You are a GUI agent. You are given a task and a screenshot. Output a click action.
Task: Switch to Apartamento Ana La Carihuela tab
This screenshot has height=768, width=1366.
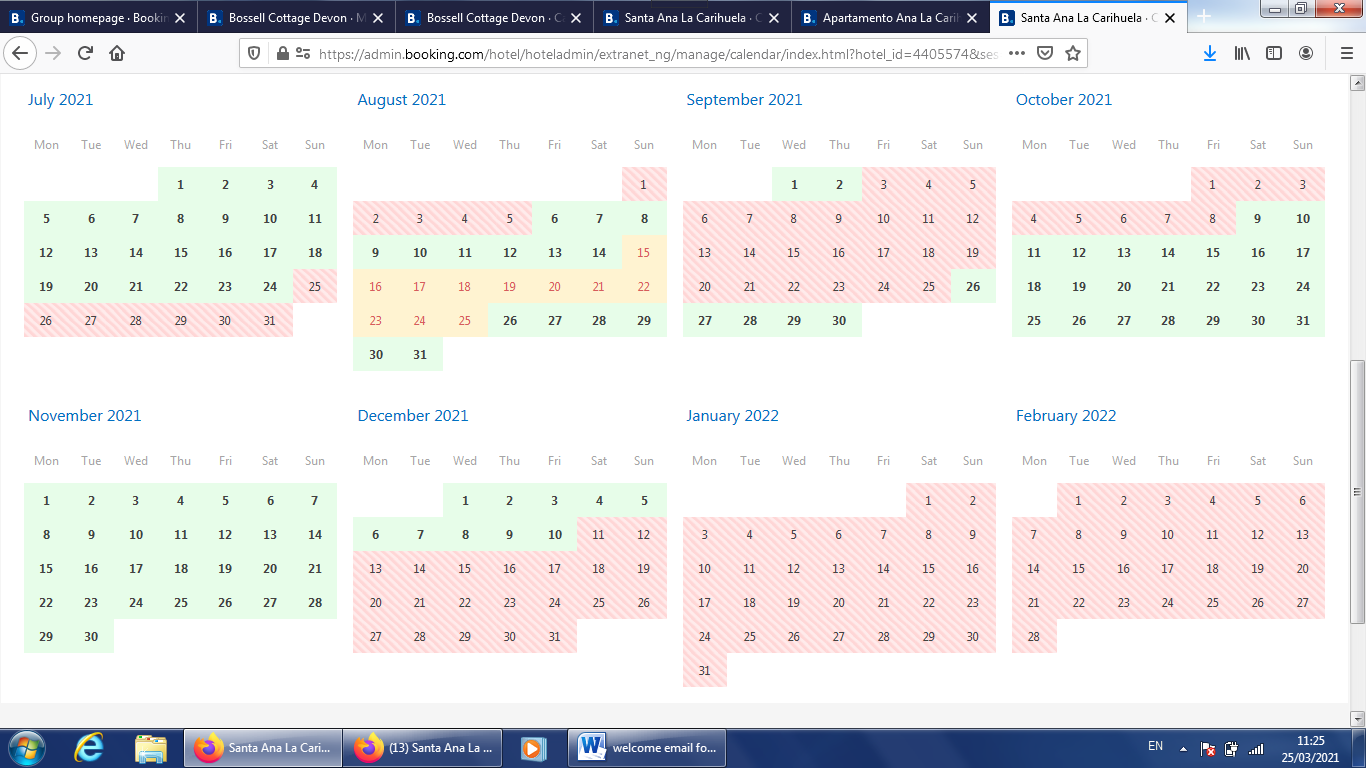click(889, 17)
